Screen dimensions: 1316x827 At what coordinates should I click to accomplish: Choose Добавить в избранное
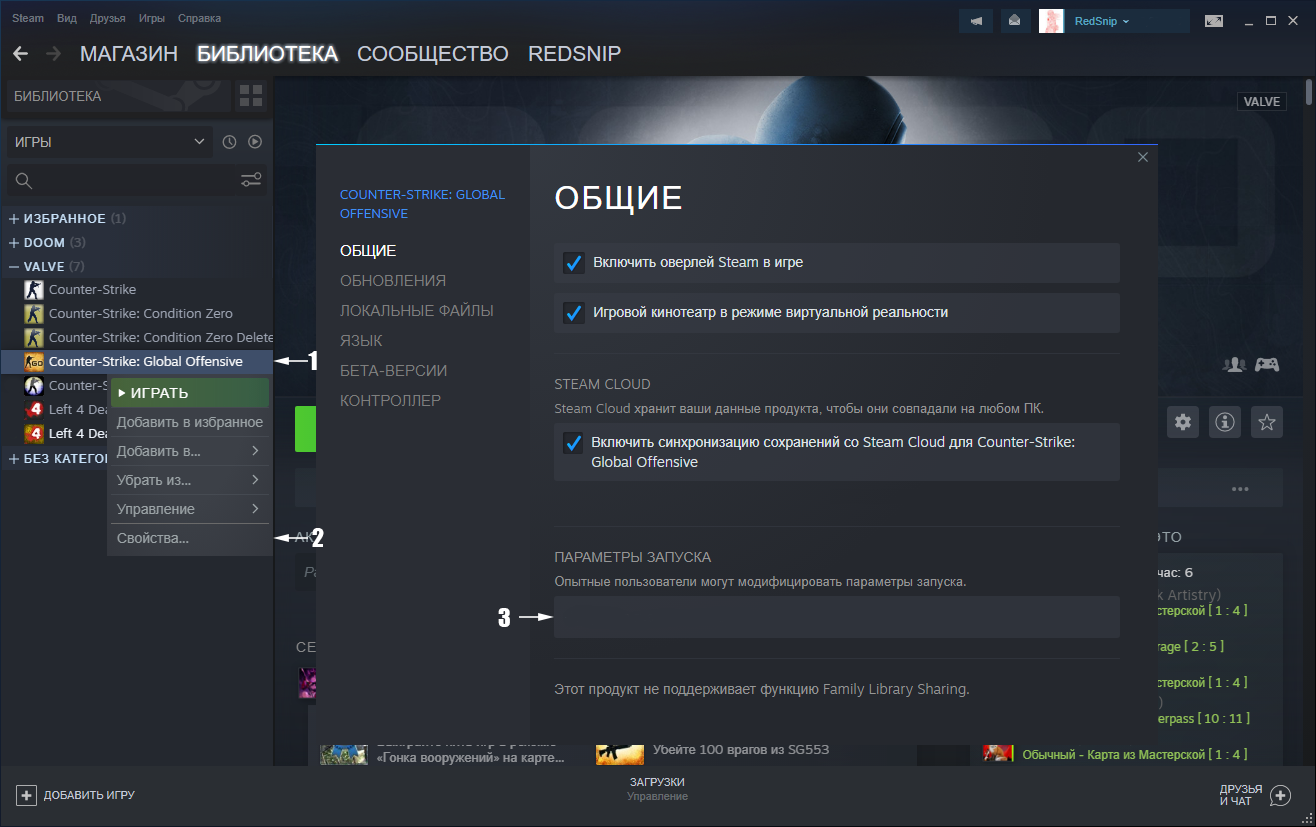pos(188,422)
